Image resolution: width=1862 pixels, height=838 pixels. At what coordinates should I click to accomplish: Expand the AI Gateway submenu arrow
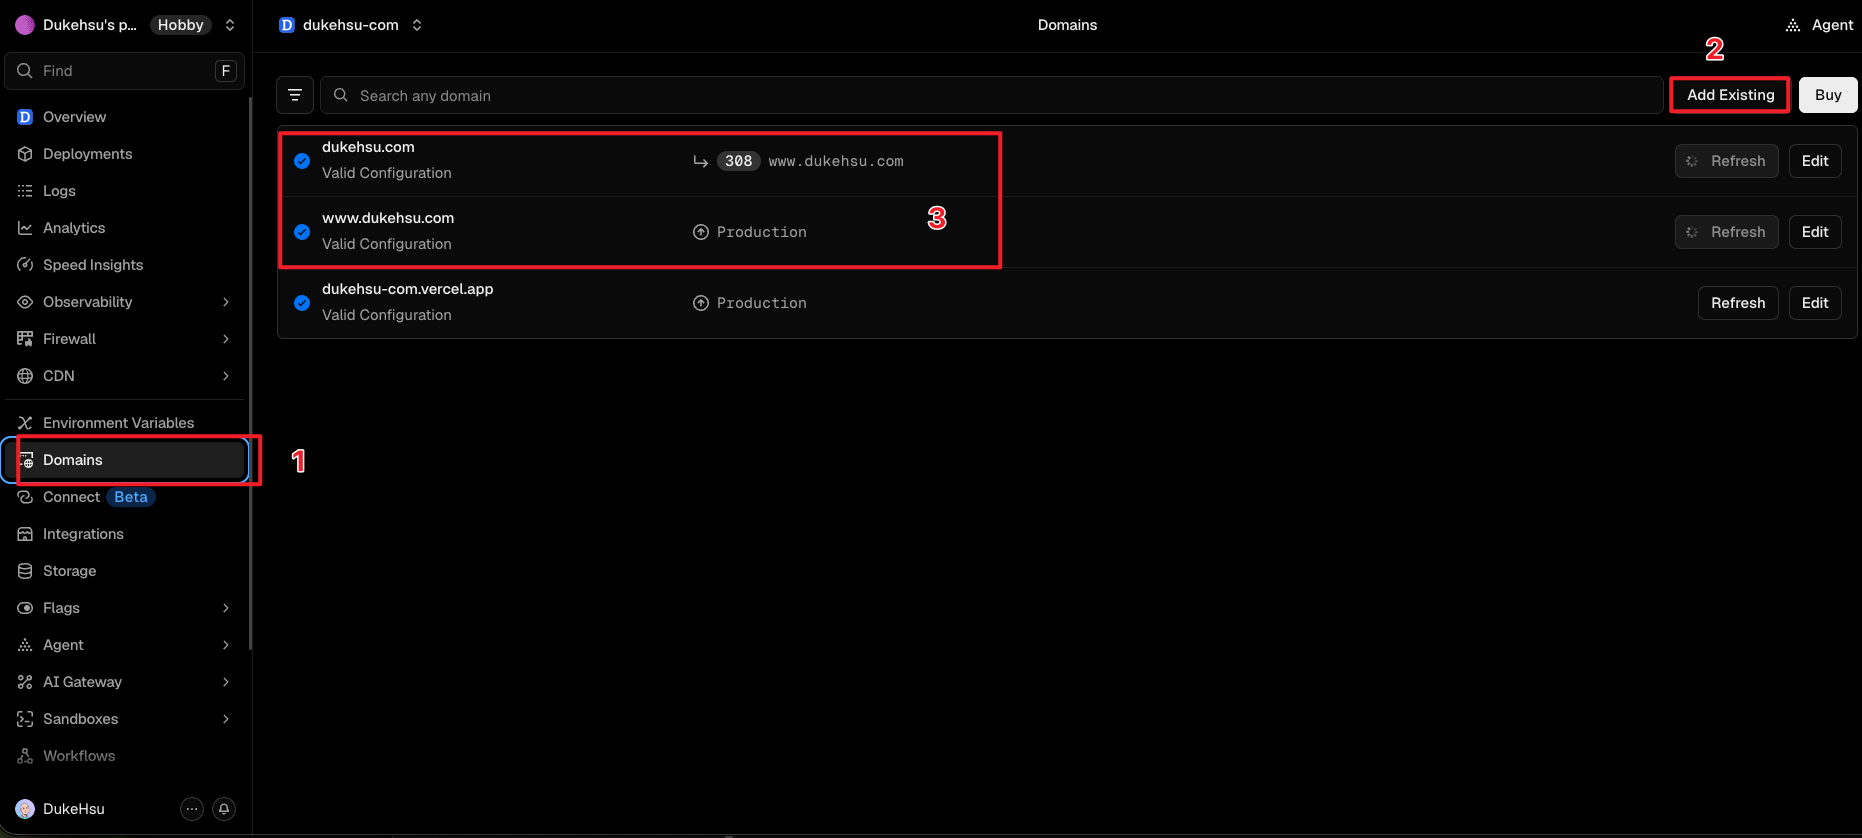tap(226, 682)
